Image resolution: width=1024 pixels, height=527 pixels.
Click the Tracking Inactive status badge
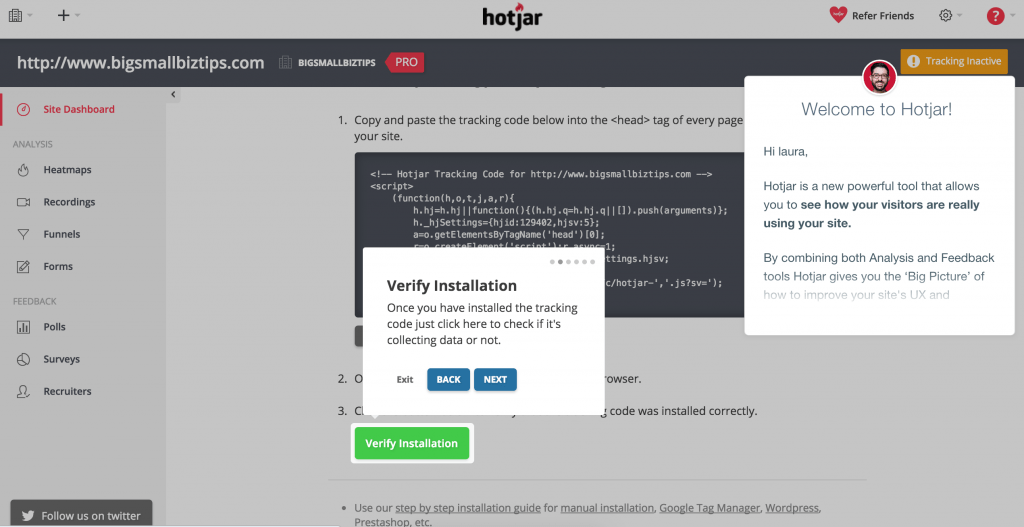[953, 61]
